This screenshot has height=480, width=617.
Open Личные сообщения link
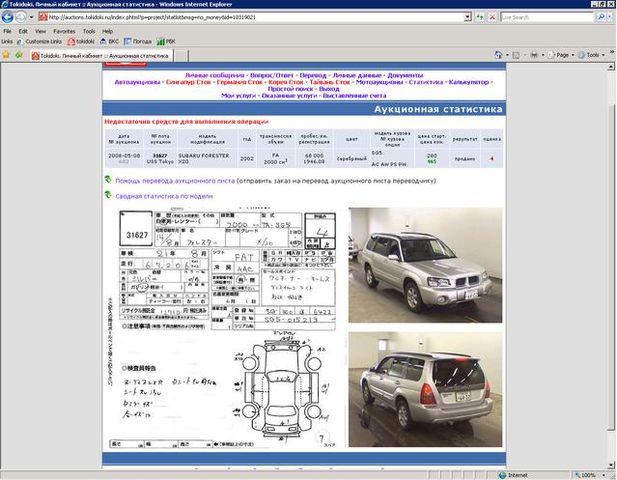tap(214, 75)
